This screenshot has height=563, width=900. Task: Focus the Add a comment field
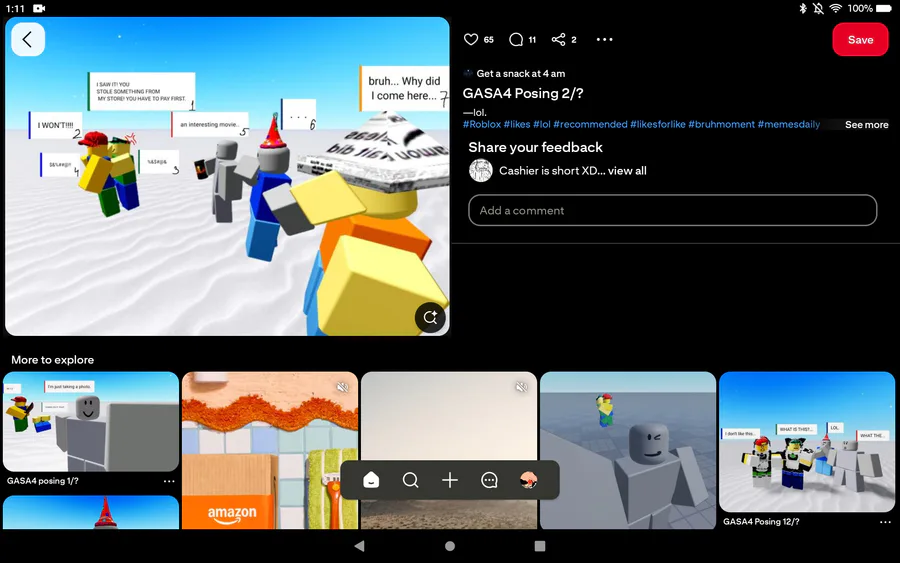(672, 211)
